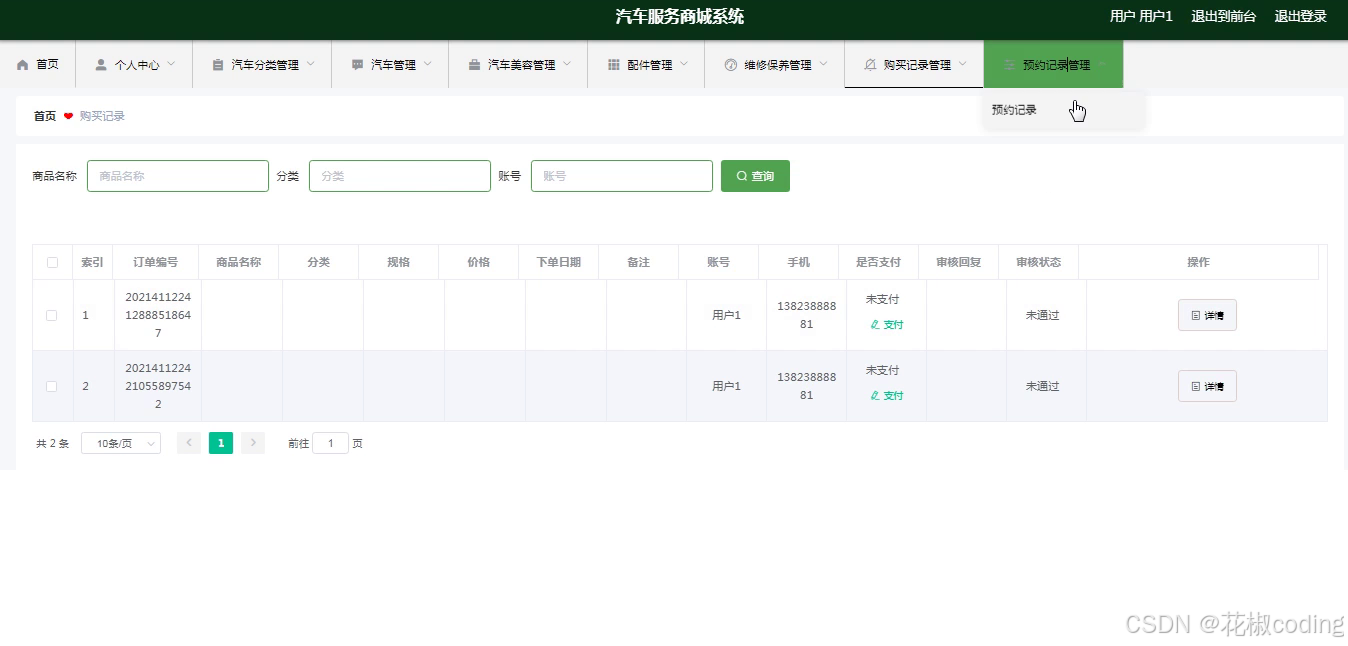Open the 10条/页 page size dropdown

[x=121, y=443]
